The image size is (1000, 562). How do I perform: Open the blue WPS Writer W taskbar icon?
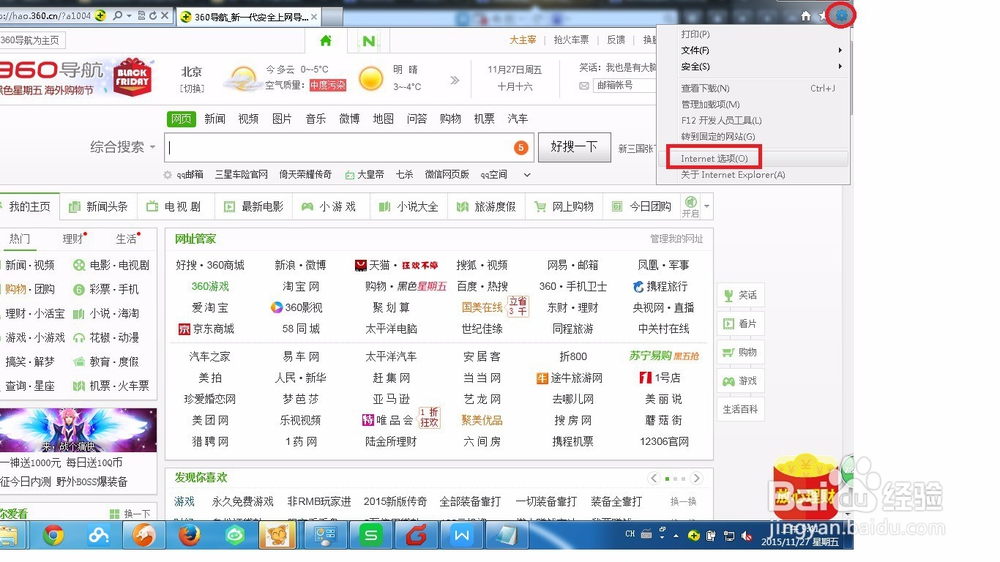coord(462,535)
